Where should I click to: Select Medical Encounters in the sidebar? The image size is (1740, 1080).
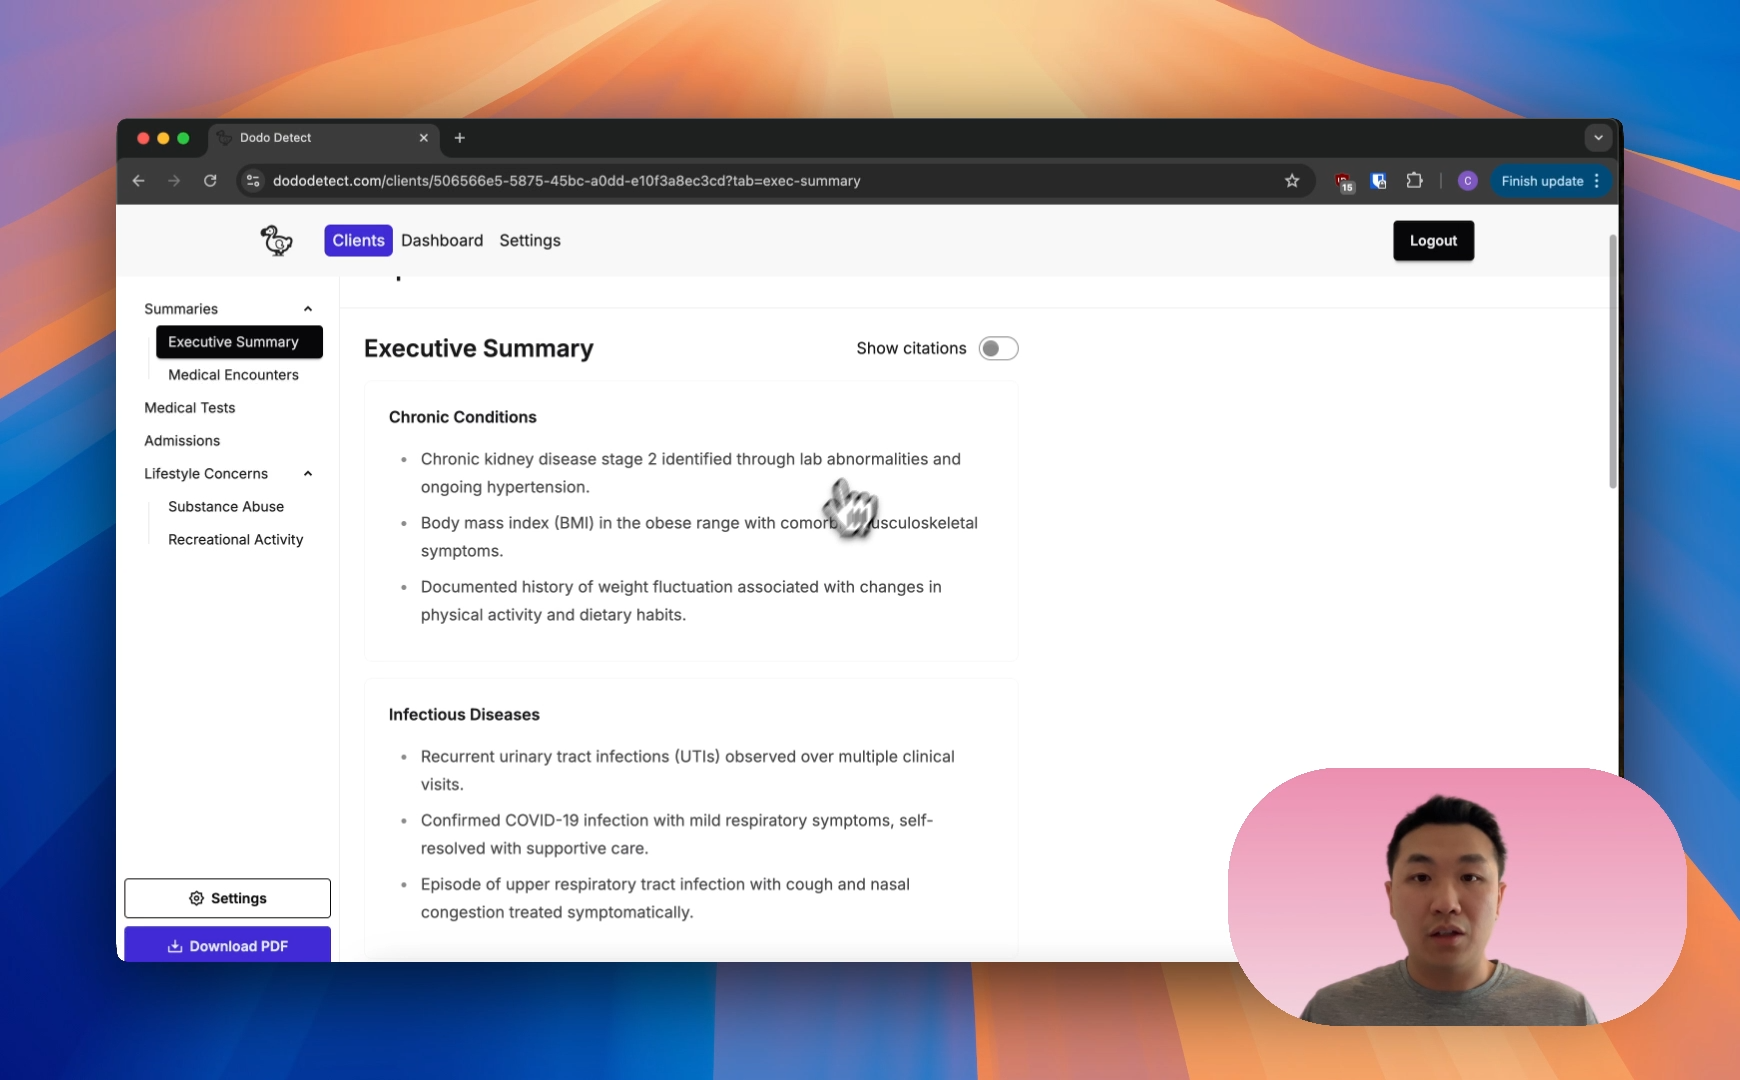tap(233, 375)
